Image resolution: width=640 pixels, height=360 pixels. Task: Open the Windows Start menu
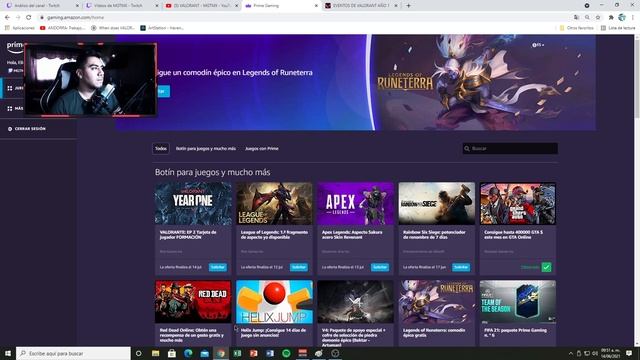8,353
